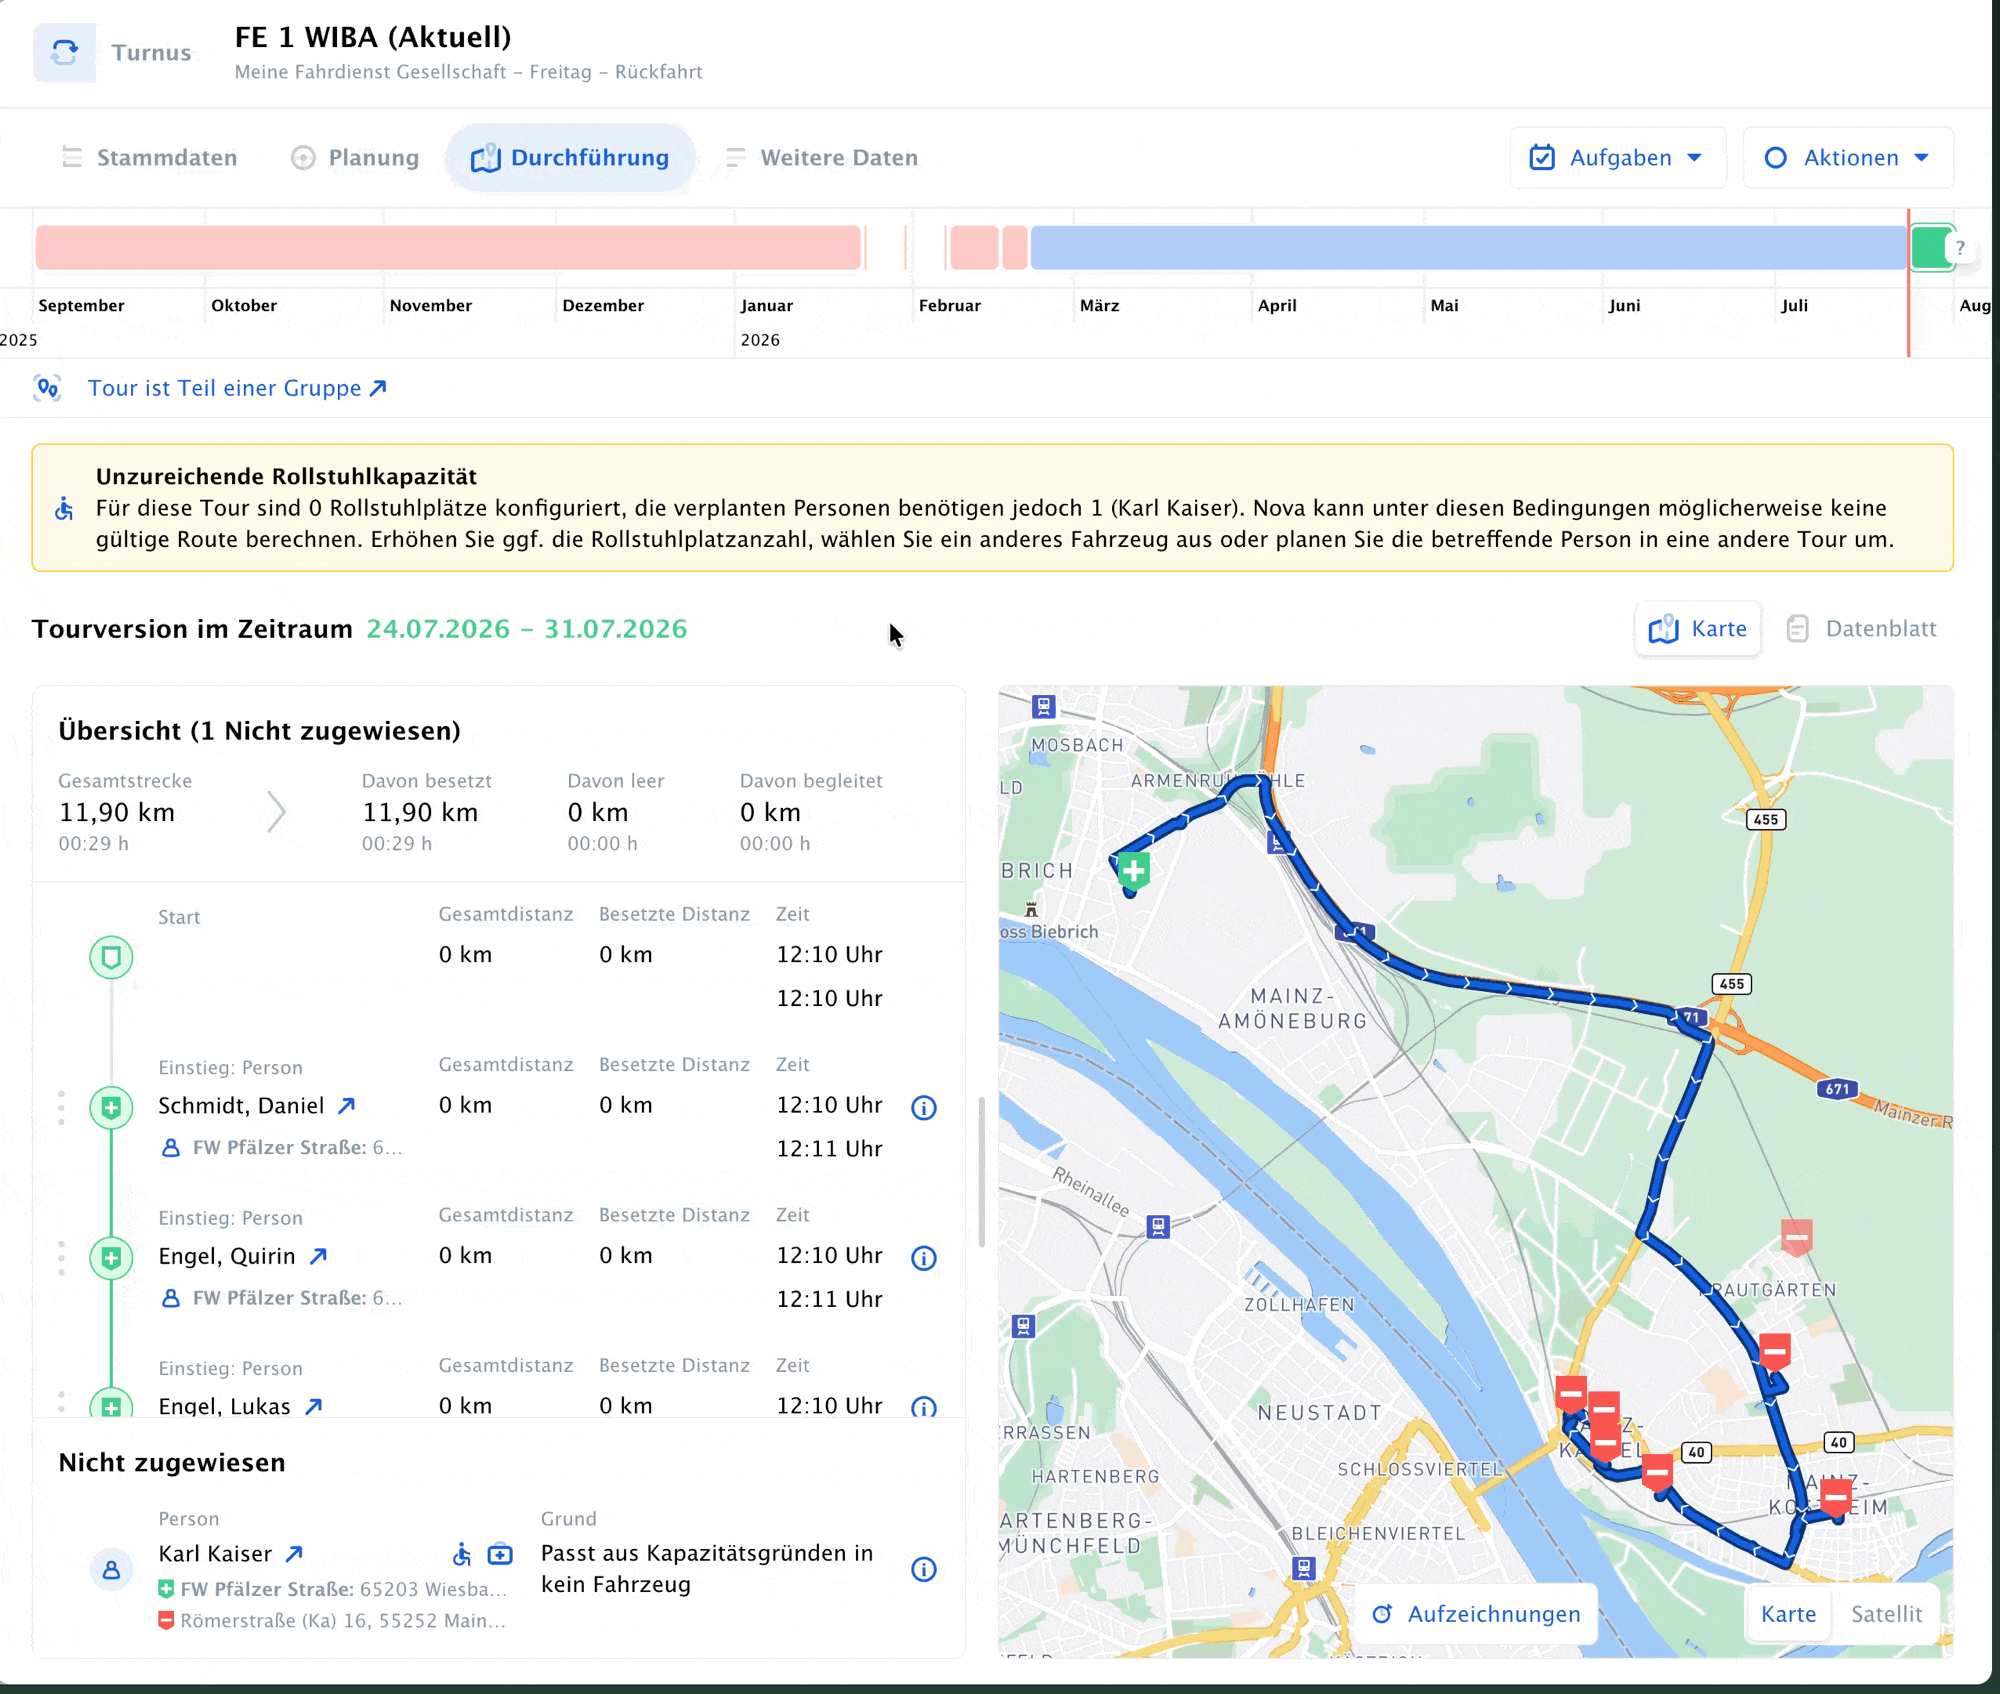
Task: Open Engel, Quirin person link
Action: click(319, 1256)
